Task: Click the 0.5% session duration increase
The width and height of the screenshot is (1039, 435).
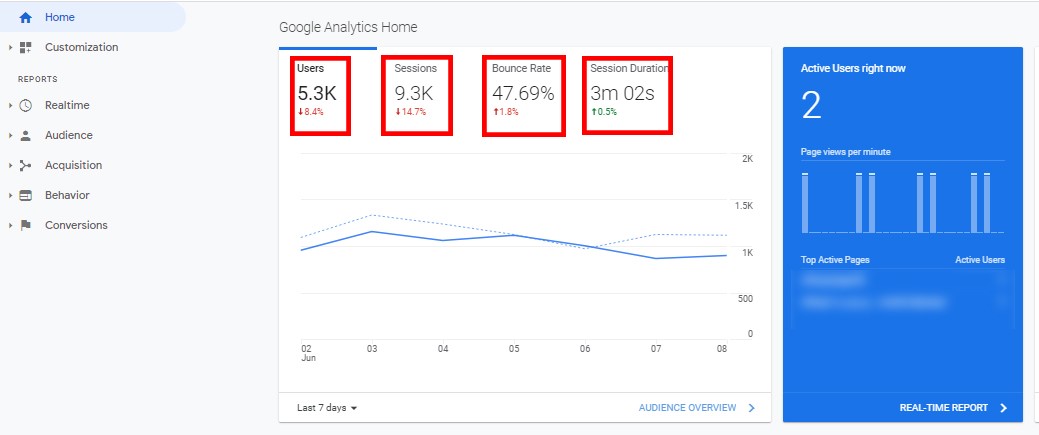Action: pyautogui.click(x=604, y=112)
